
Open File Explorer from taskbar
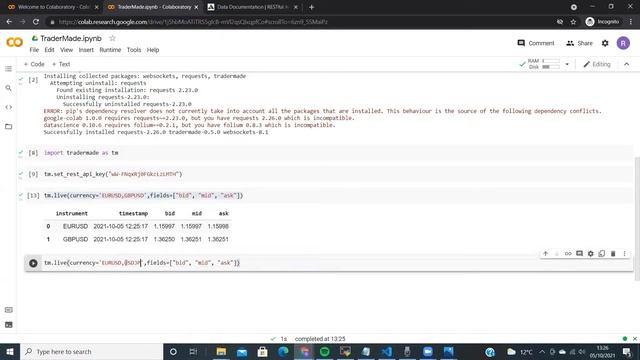[x=221, y=351]
